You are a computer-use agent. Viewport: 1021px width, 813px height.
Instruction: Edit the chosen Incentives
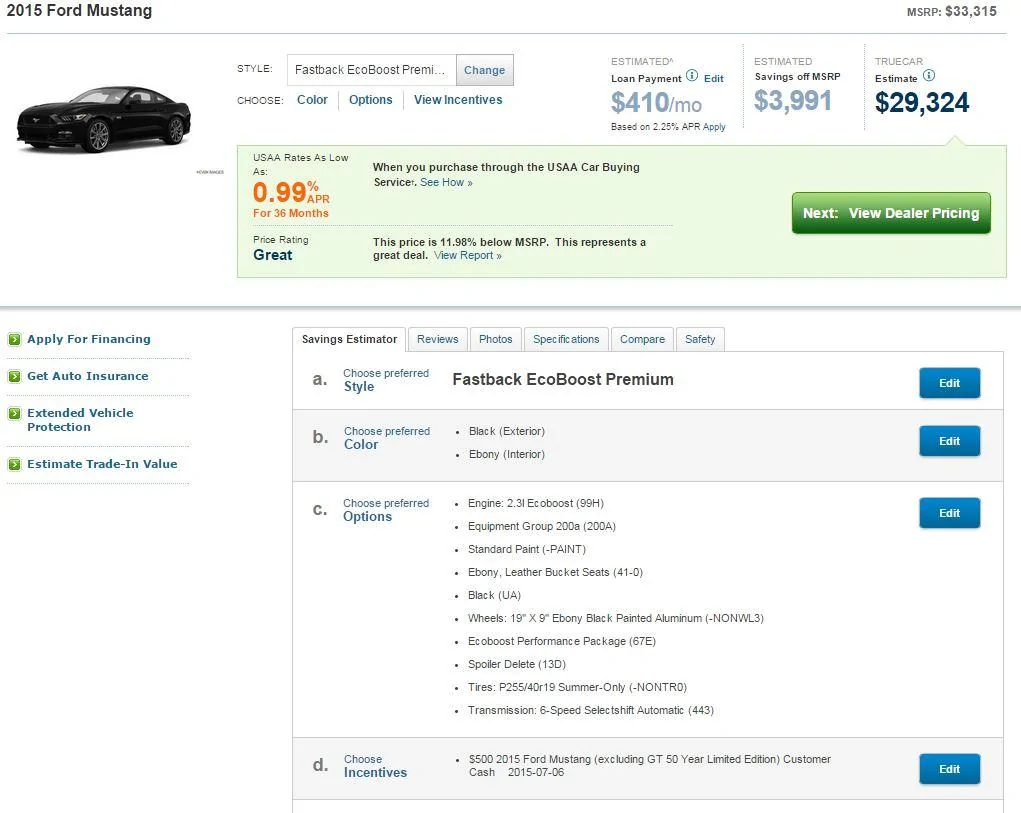click(949, 769)
